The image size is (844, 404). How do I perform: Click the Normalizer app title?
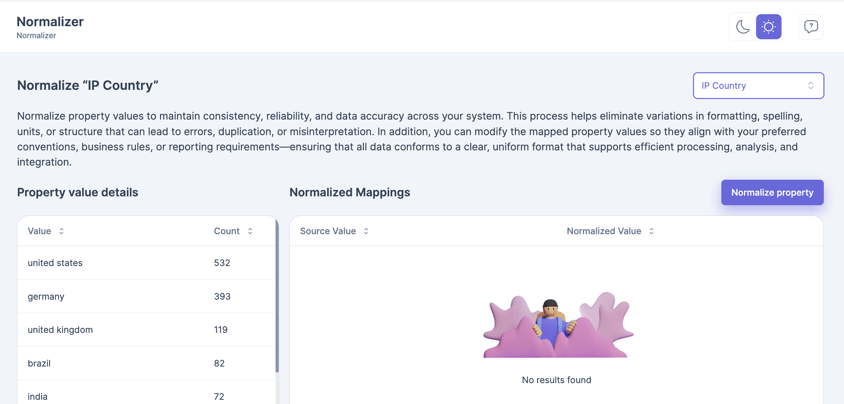50,21
